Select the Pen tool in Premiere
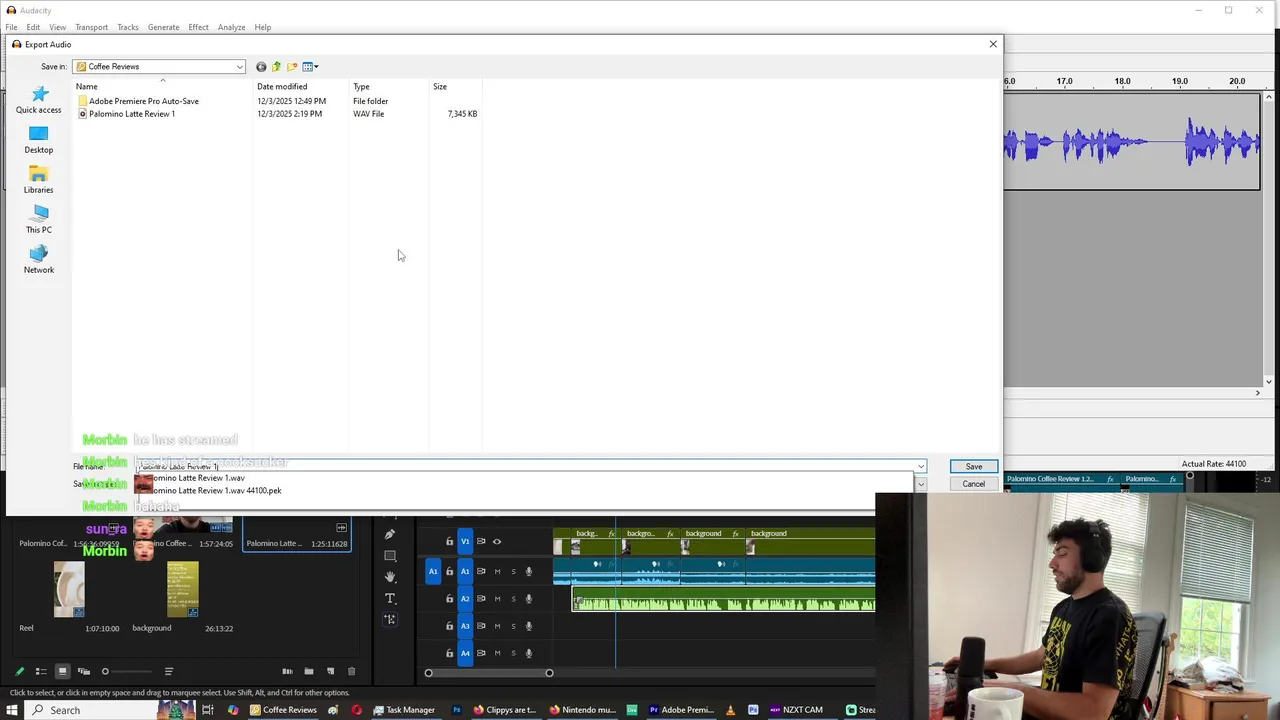The image size is (1280, 720). click(x=390, y=534)
